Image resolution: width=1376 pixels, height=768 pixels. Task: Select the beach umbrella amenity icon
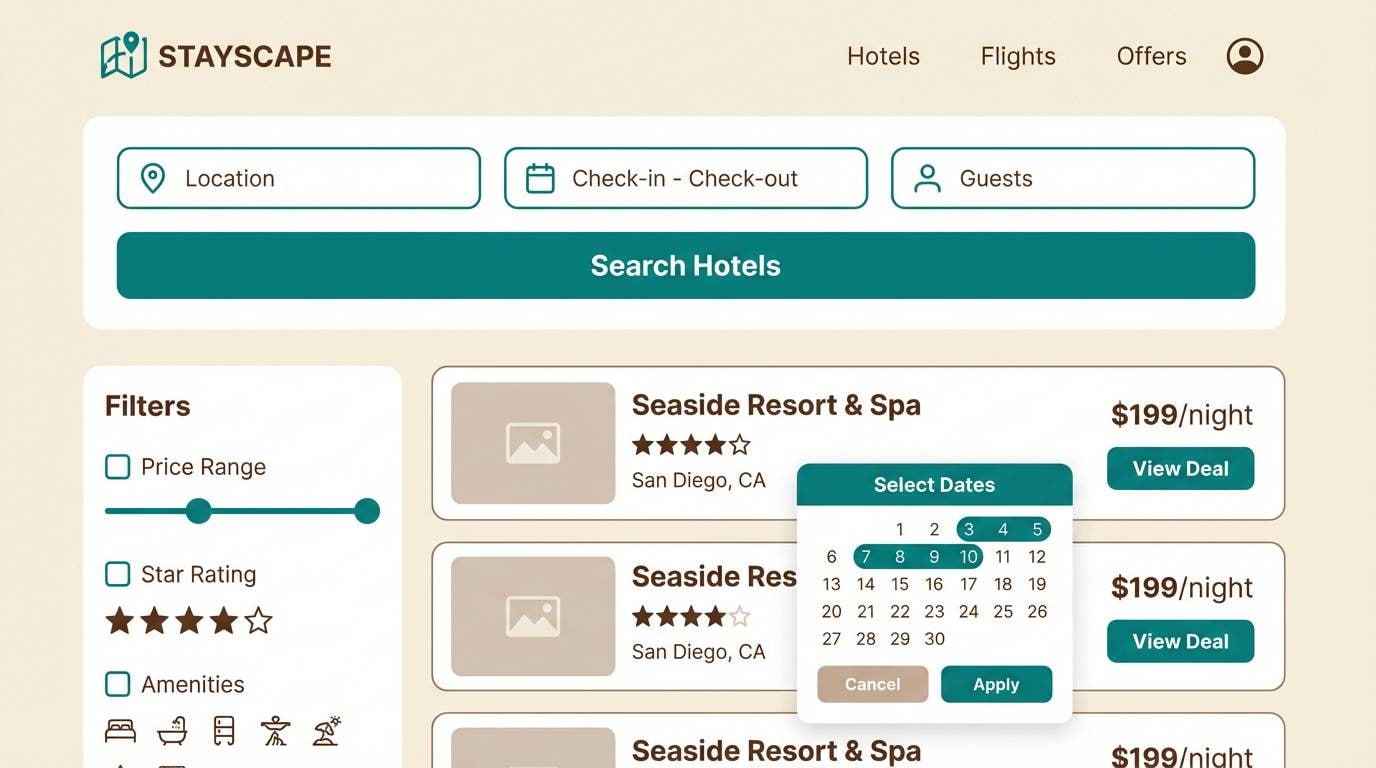[326, 729]
